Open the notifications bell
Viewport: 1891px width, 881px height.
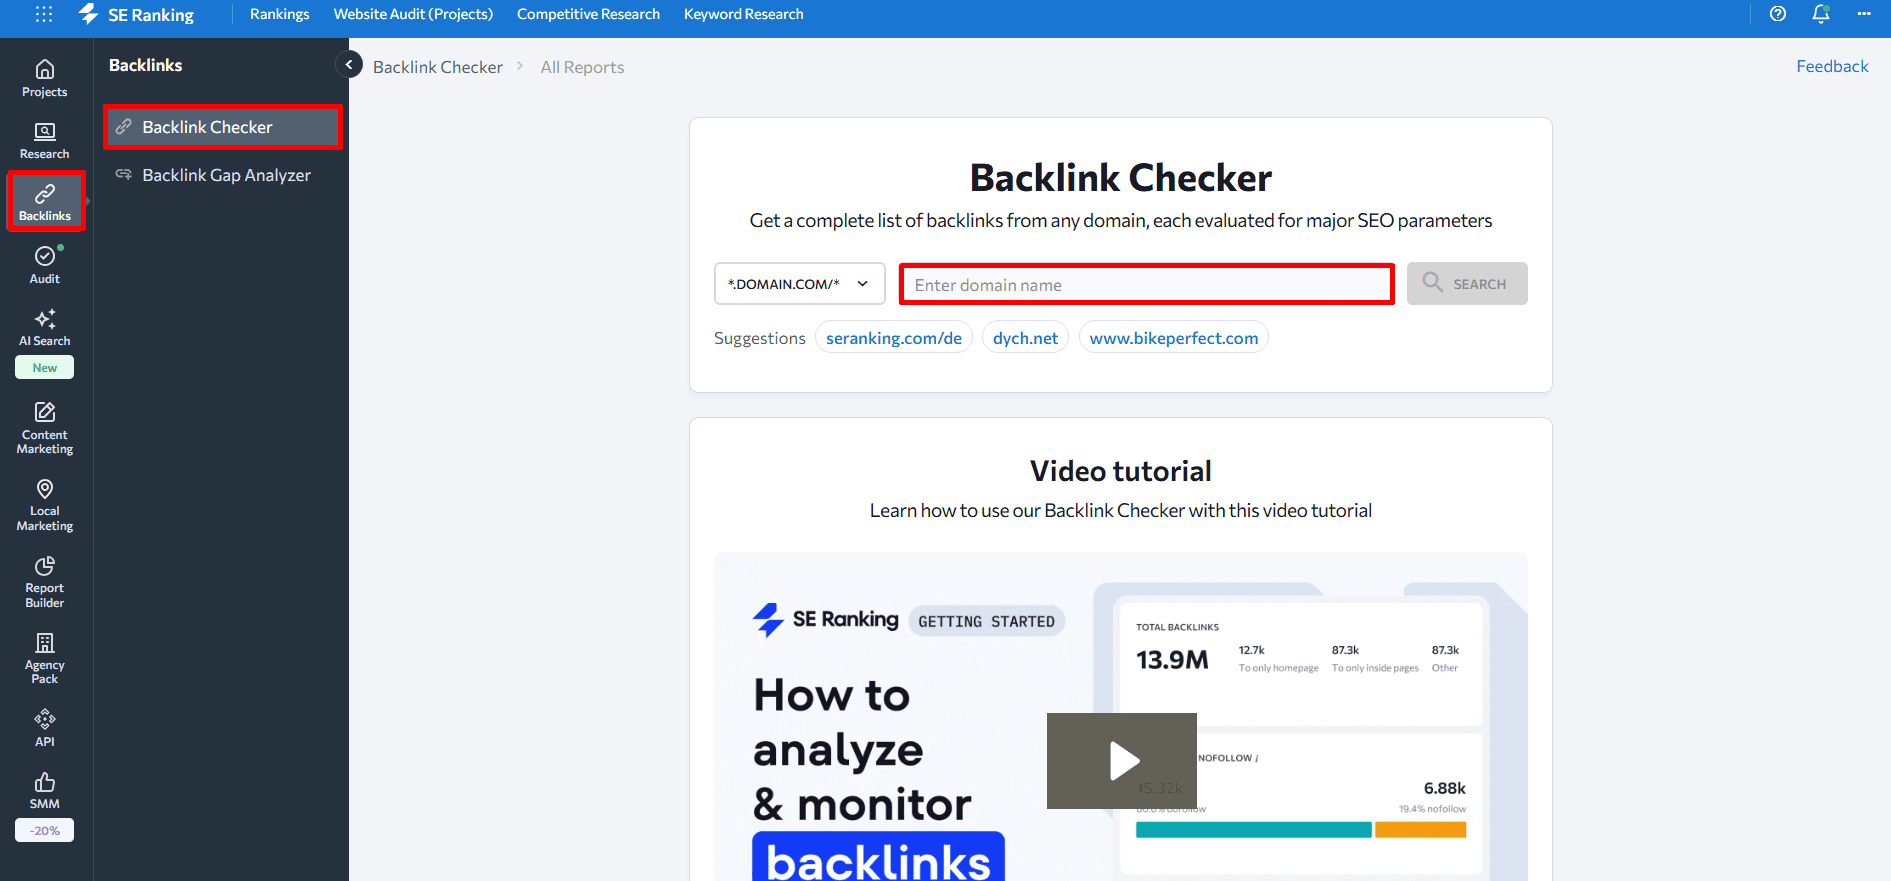coord(1821,14)
